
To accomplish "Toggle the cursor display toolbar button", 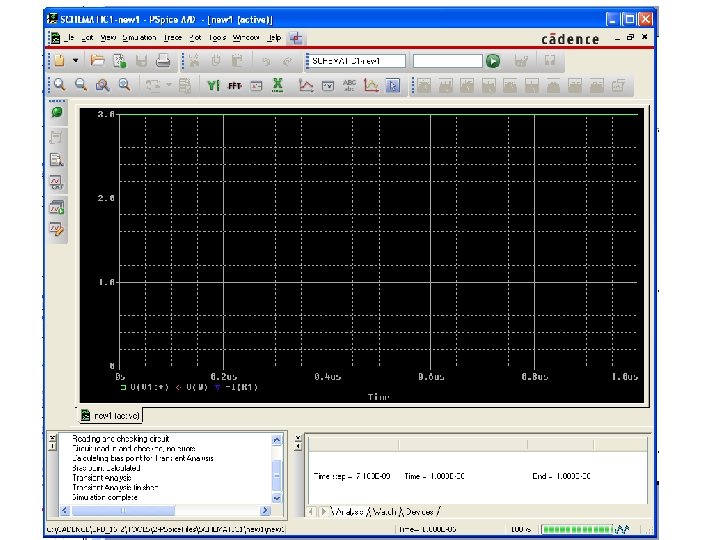I will (x=393, y=85).
